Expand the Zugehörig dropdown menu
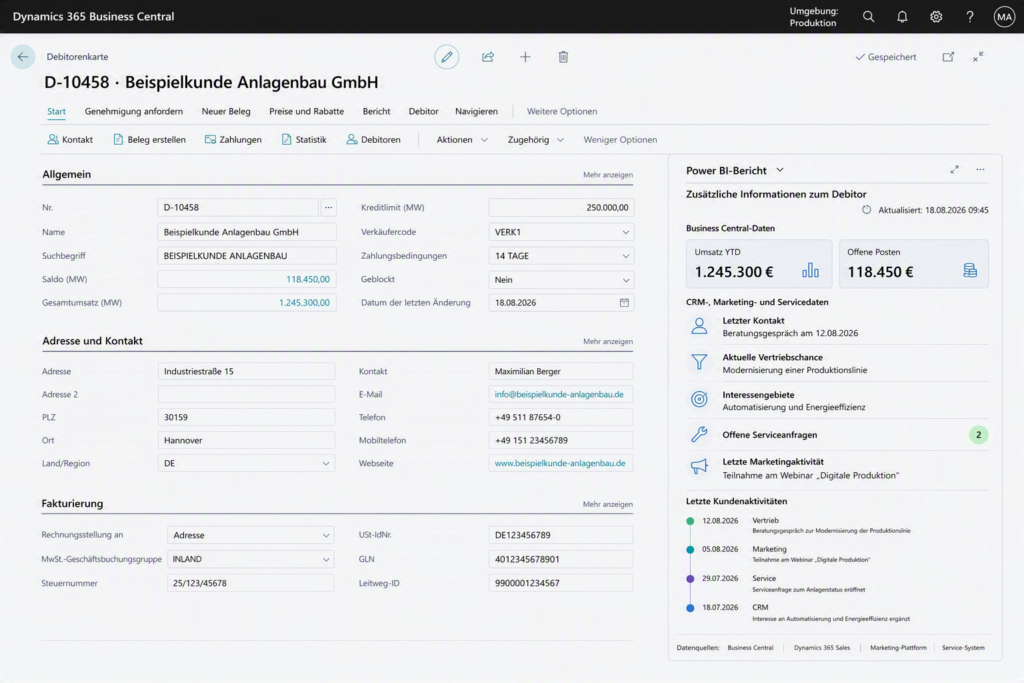Viewport: 1024px width, 683px height. point(536,139)
